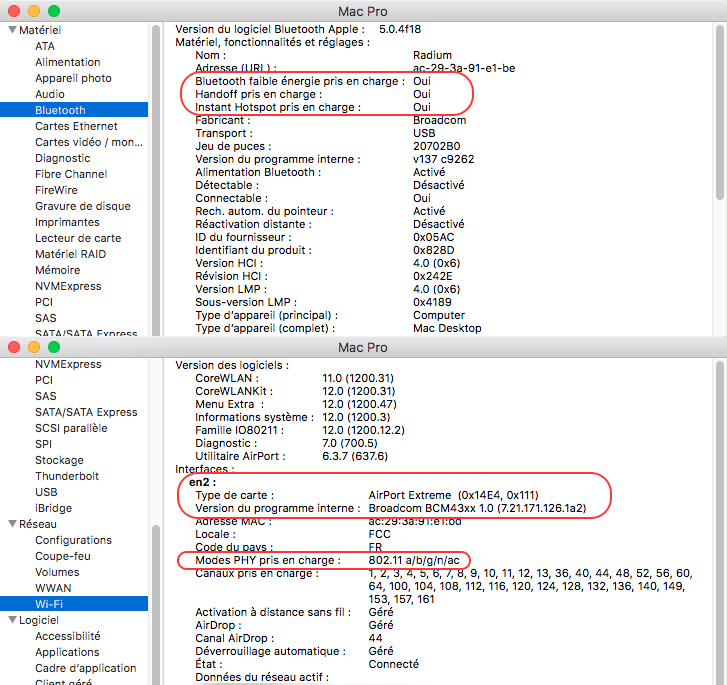Click Broadcom BCM43xx firmware version value
Image resolution: width=727 pixels, height=685 pixels.
tap(477, 508)
